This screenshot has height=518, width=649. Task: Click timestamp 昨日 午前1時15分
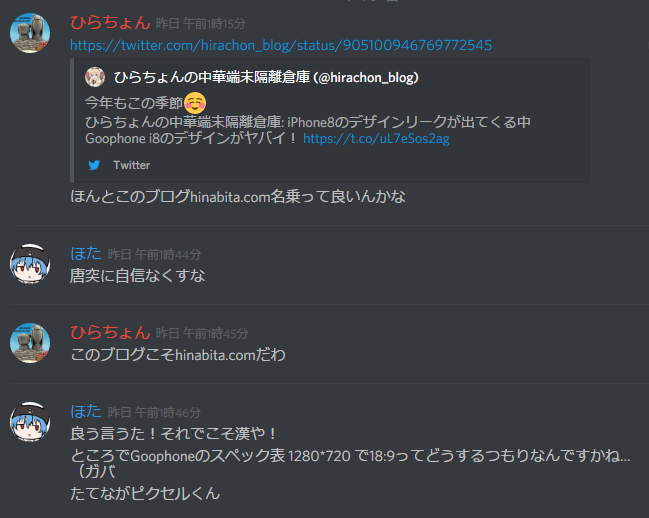pyautogui.click(x=201, y=24)
